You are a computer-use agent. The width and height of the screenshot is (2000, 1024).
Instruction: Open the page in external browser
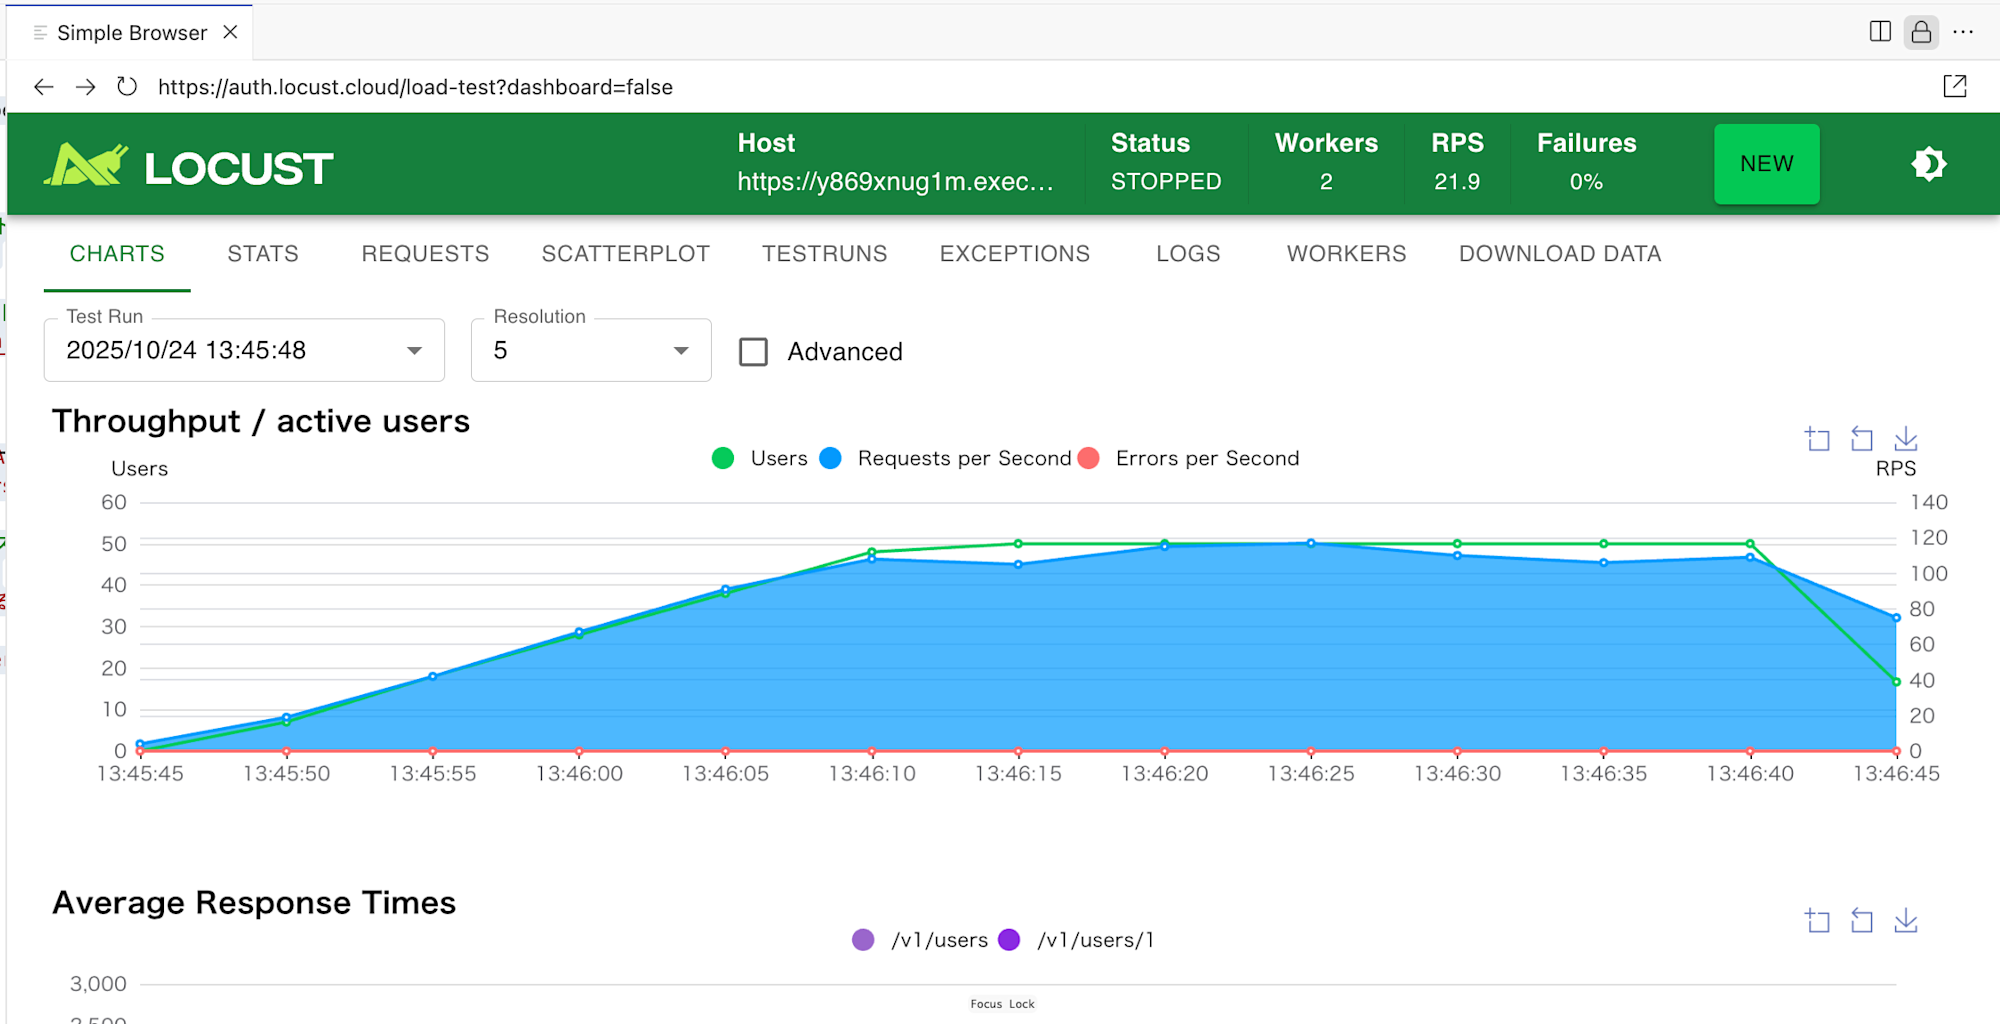point(1954,87)
